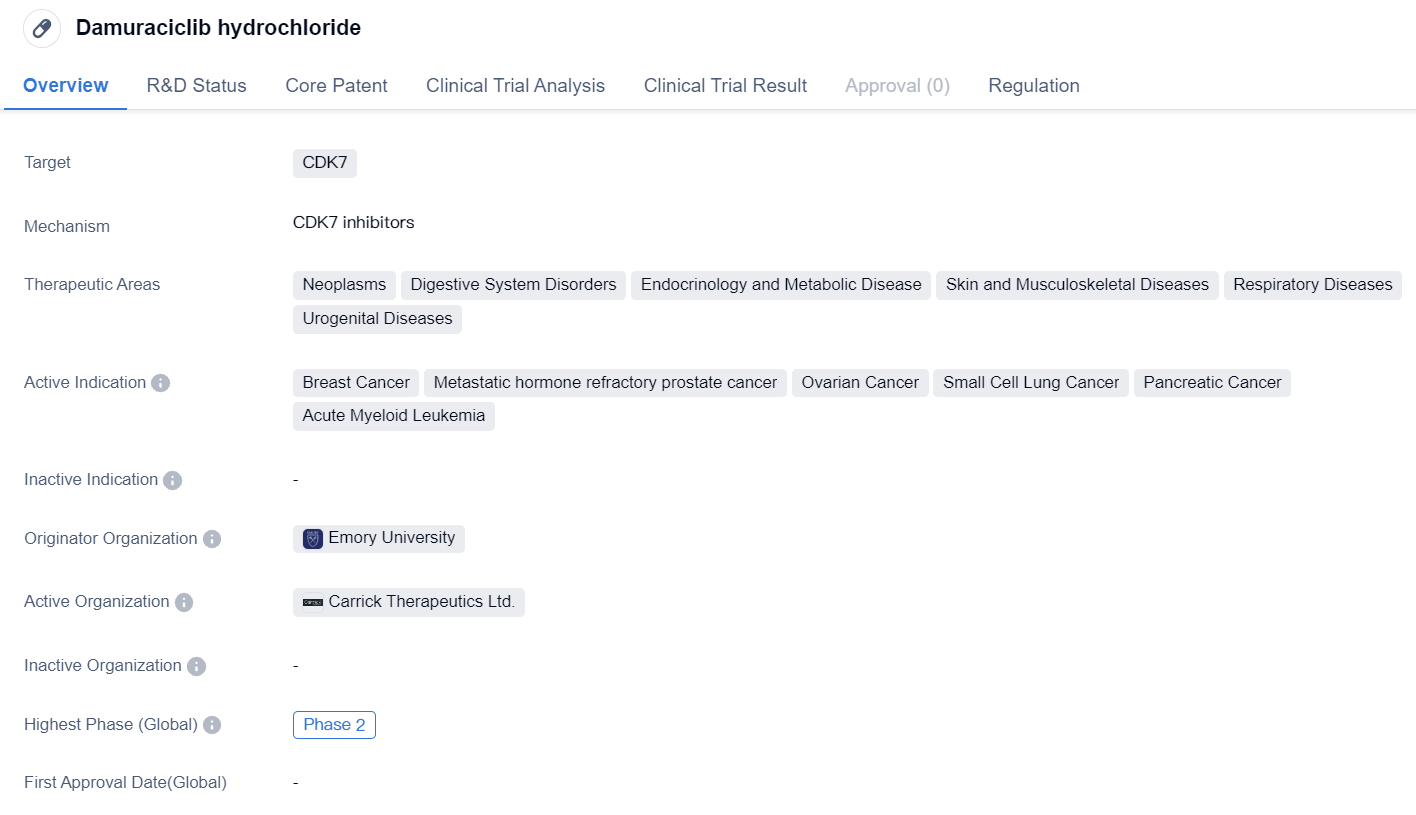
Task: Select the Regulation tab
Action: point(1033,86)
